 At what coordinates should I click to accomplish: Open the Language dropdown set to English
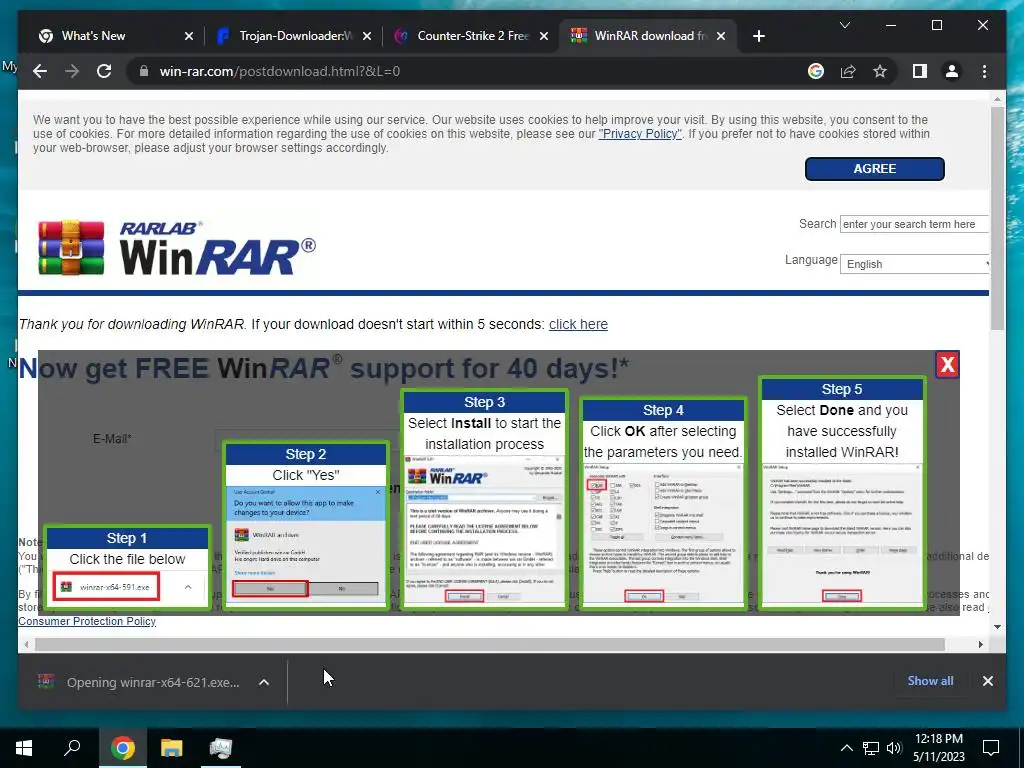click(x=914, y=264)
